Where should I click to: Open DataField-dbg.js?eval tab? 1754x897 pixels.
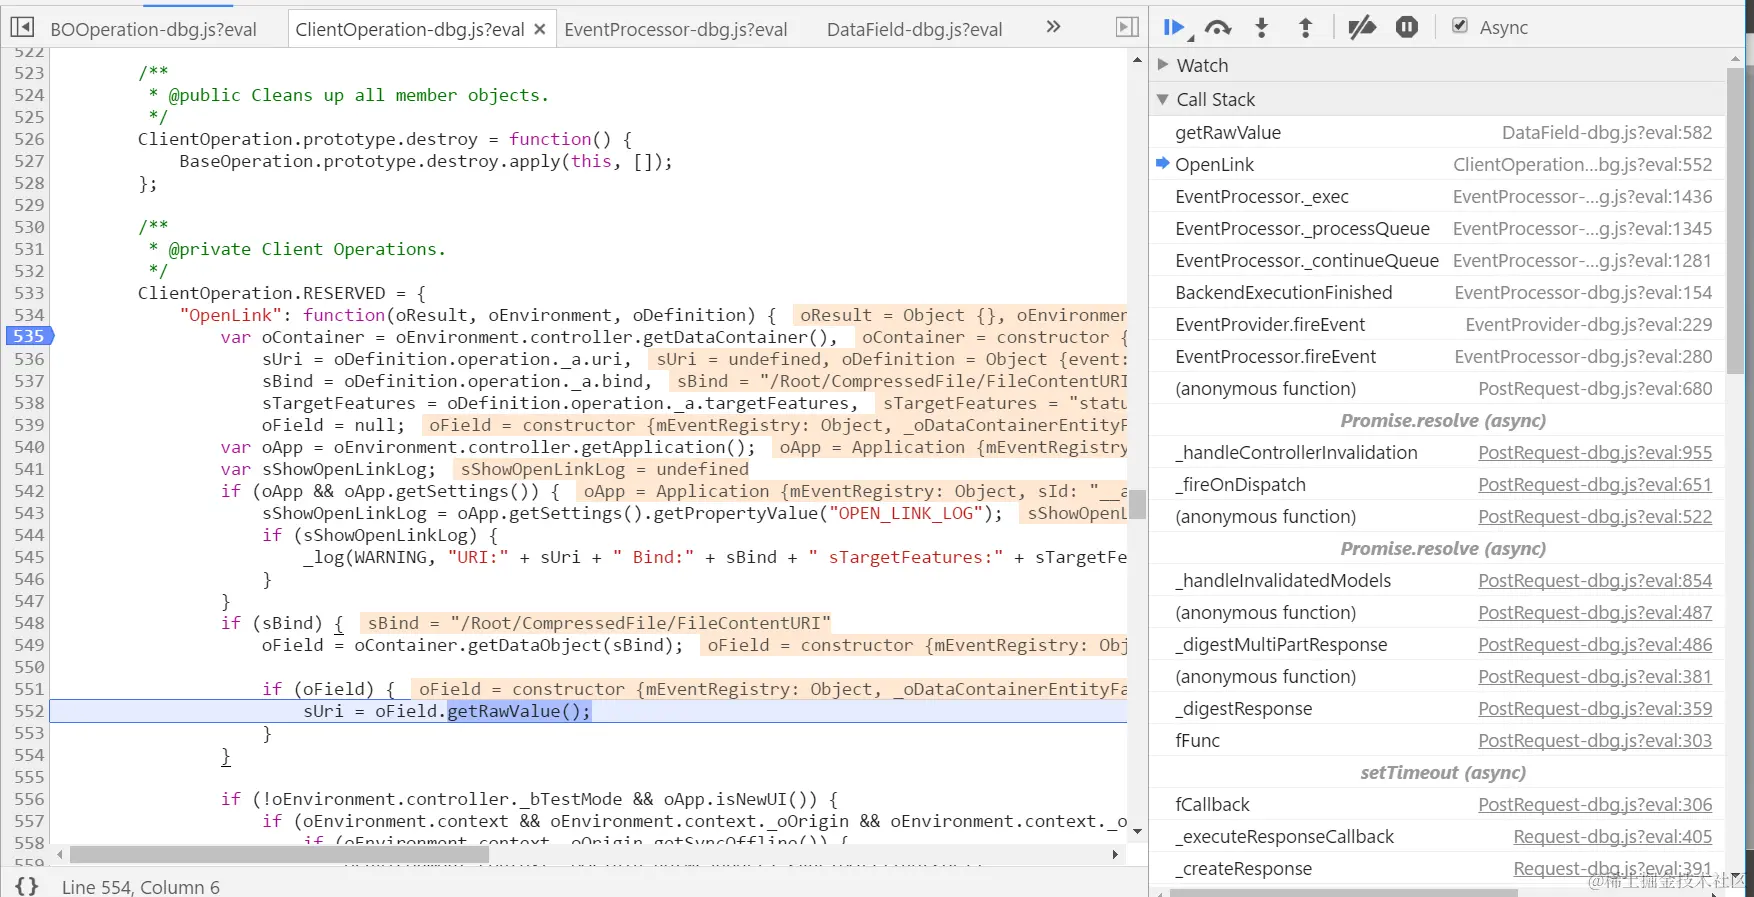[914, 30]
